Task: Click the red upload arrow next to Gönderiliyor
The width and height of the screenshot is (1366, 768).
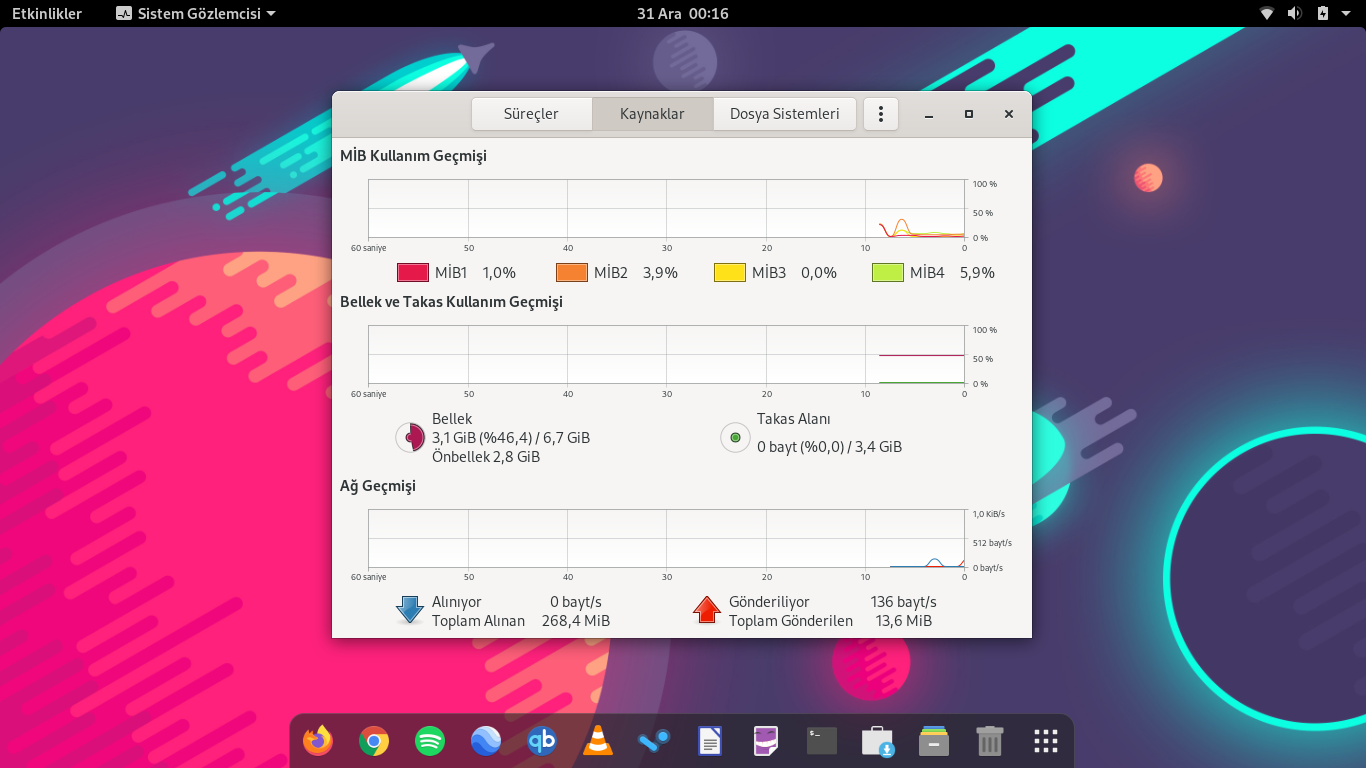Action: click(707, 610)
